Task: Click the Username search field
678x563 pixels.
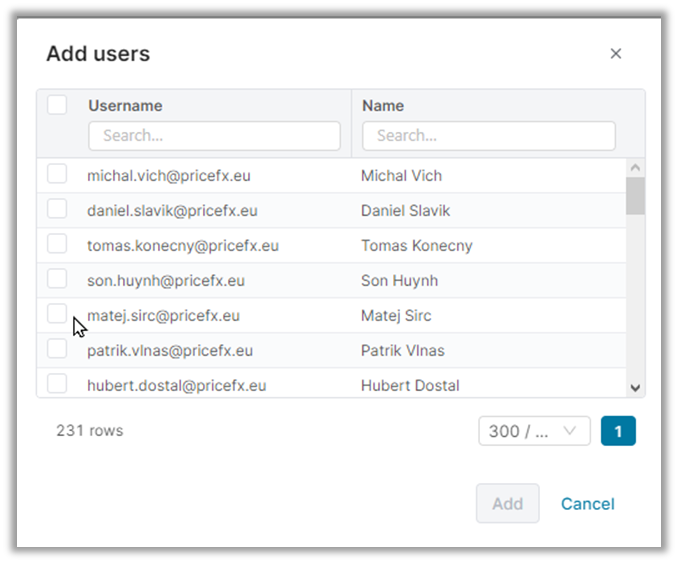Action: click(x=214, y=136)
